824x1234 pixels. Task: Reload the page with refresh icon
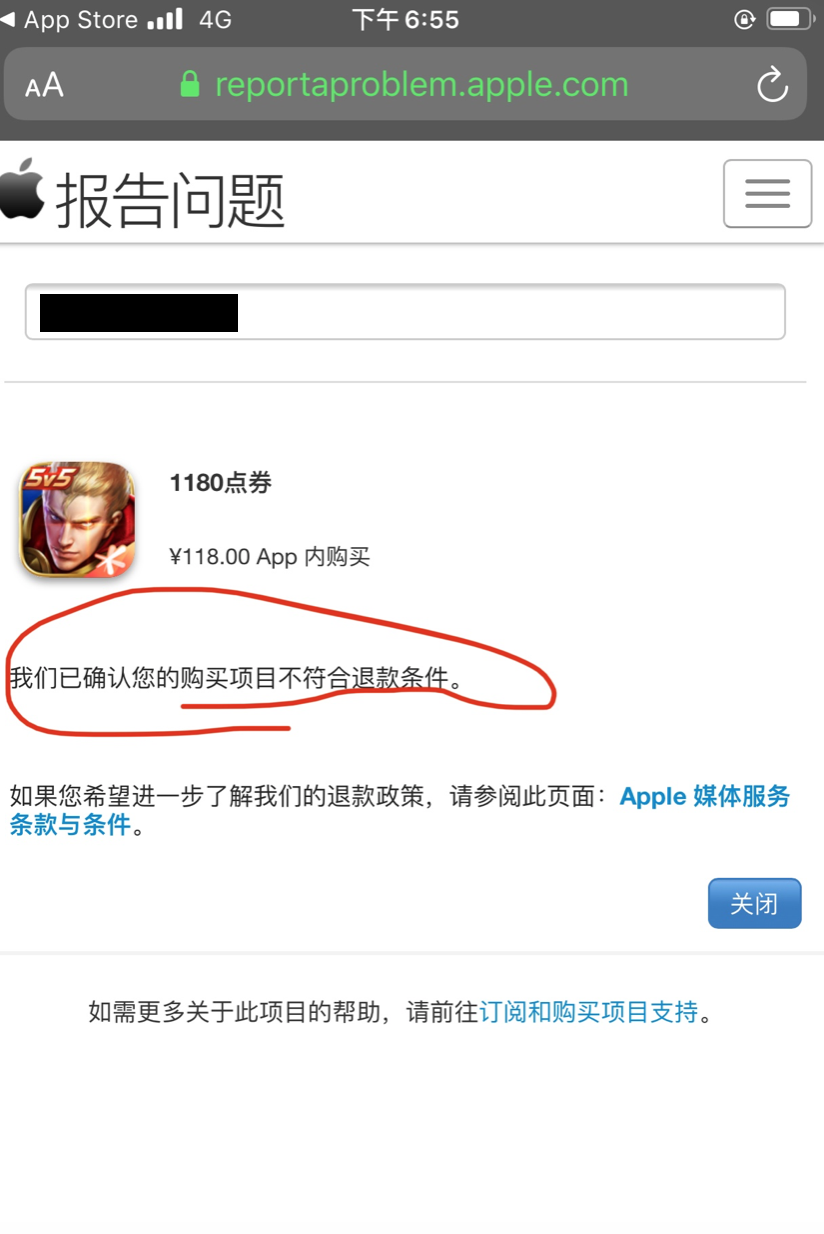pos(772,85)
